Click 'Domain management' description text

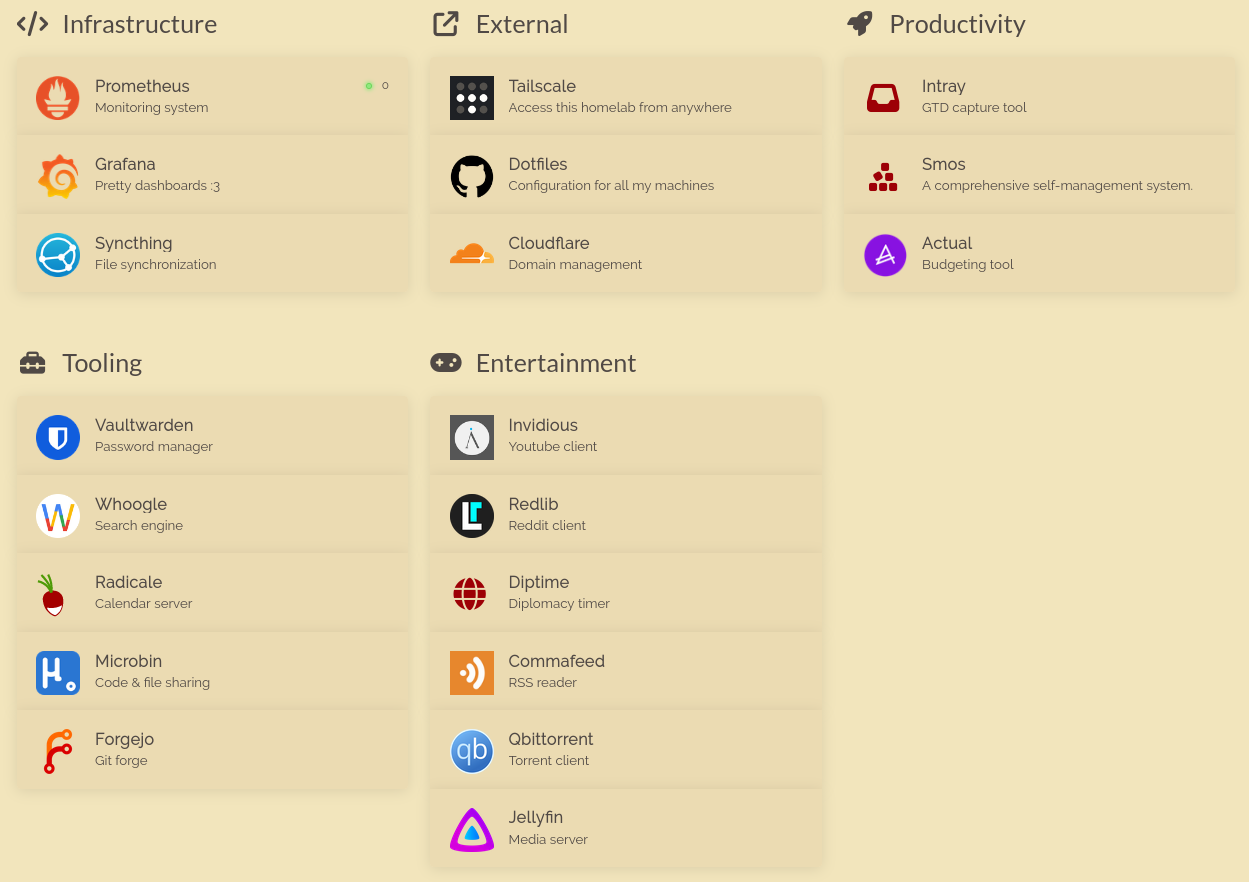click(x=575, y=265)
